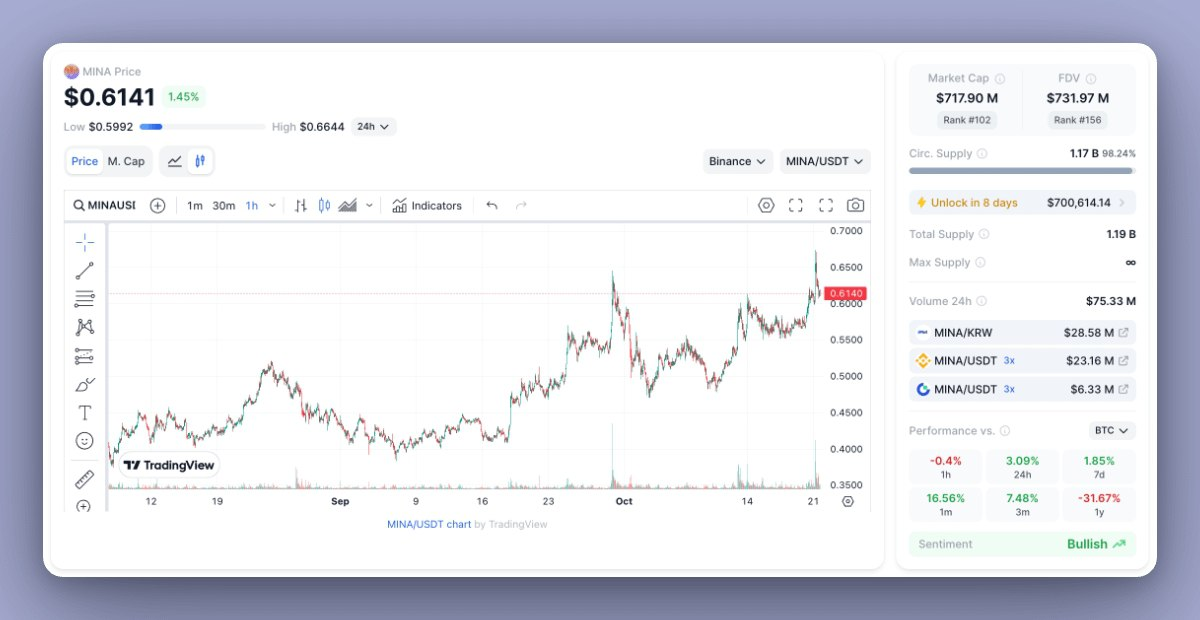Open the emoji icons tool

point(85,440)
